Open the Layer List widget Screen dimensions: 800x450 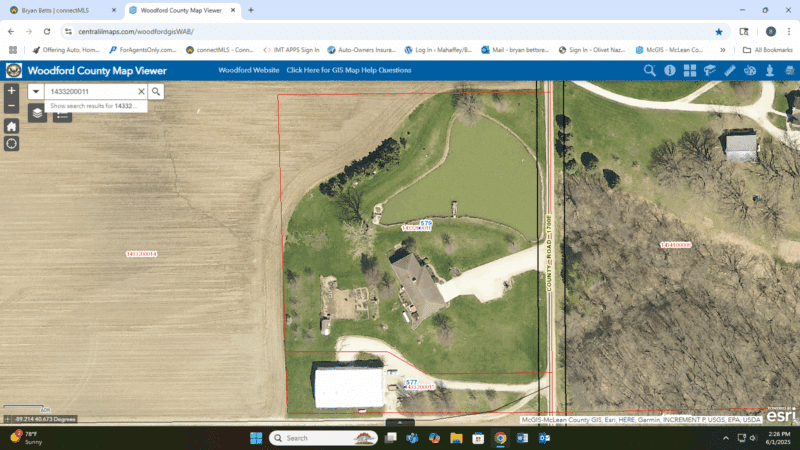click(x=37, y=113)
